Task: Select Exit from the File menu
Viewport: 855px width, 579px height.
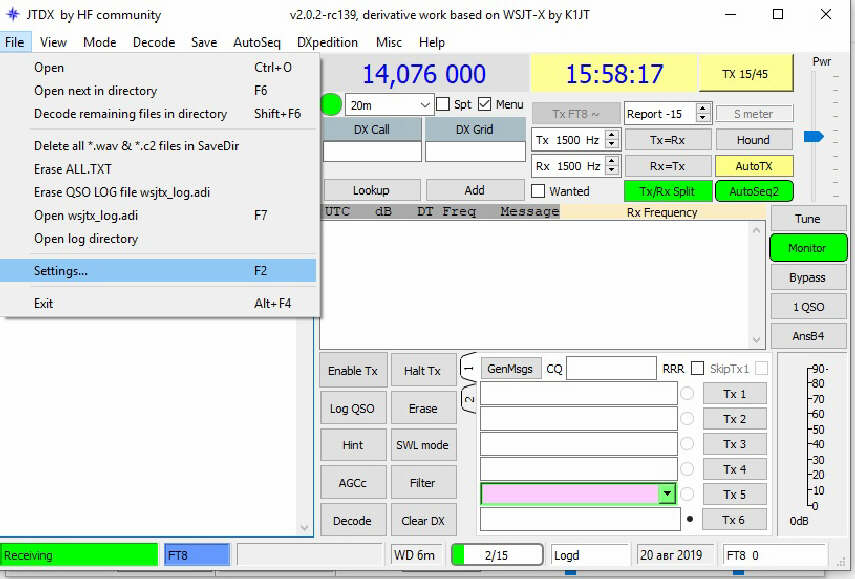Action: (x=158, y=303)
